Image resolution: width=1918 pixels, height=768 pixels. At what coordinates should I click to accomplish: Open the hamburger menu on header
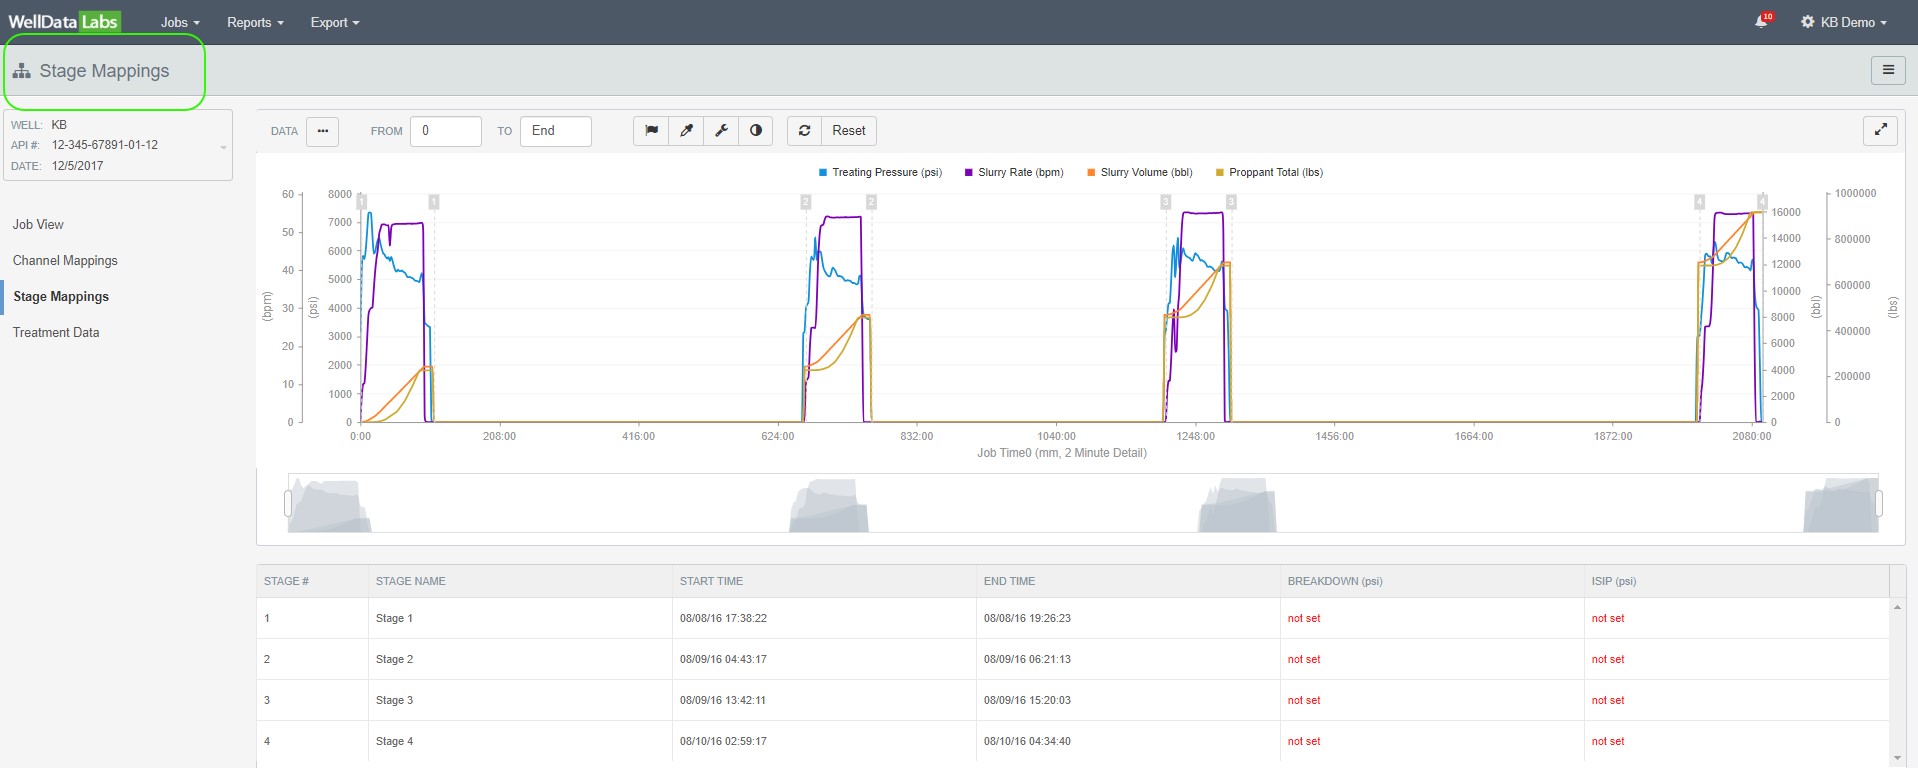1888,70
